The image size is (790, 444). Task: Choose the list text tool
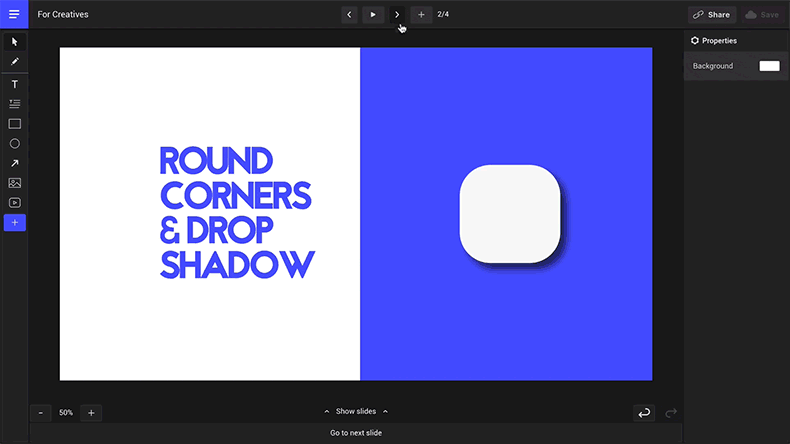[x=14, y=104]
